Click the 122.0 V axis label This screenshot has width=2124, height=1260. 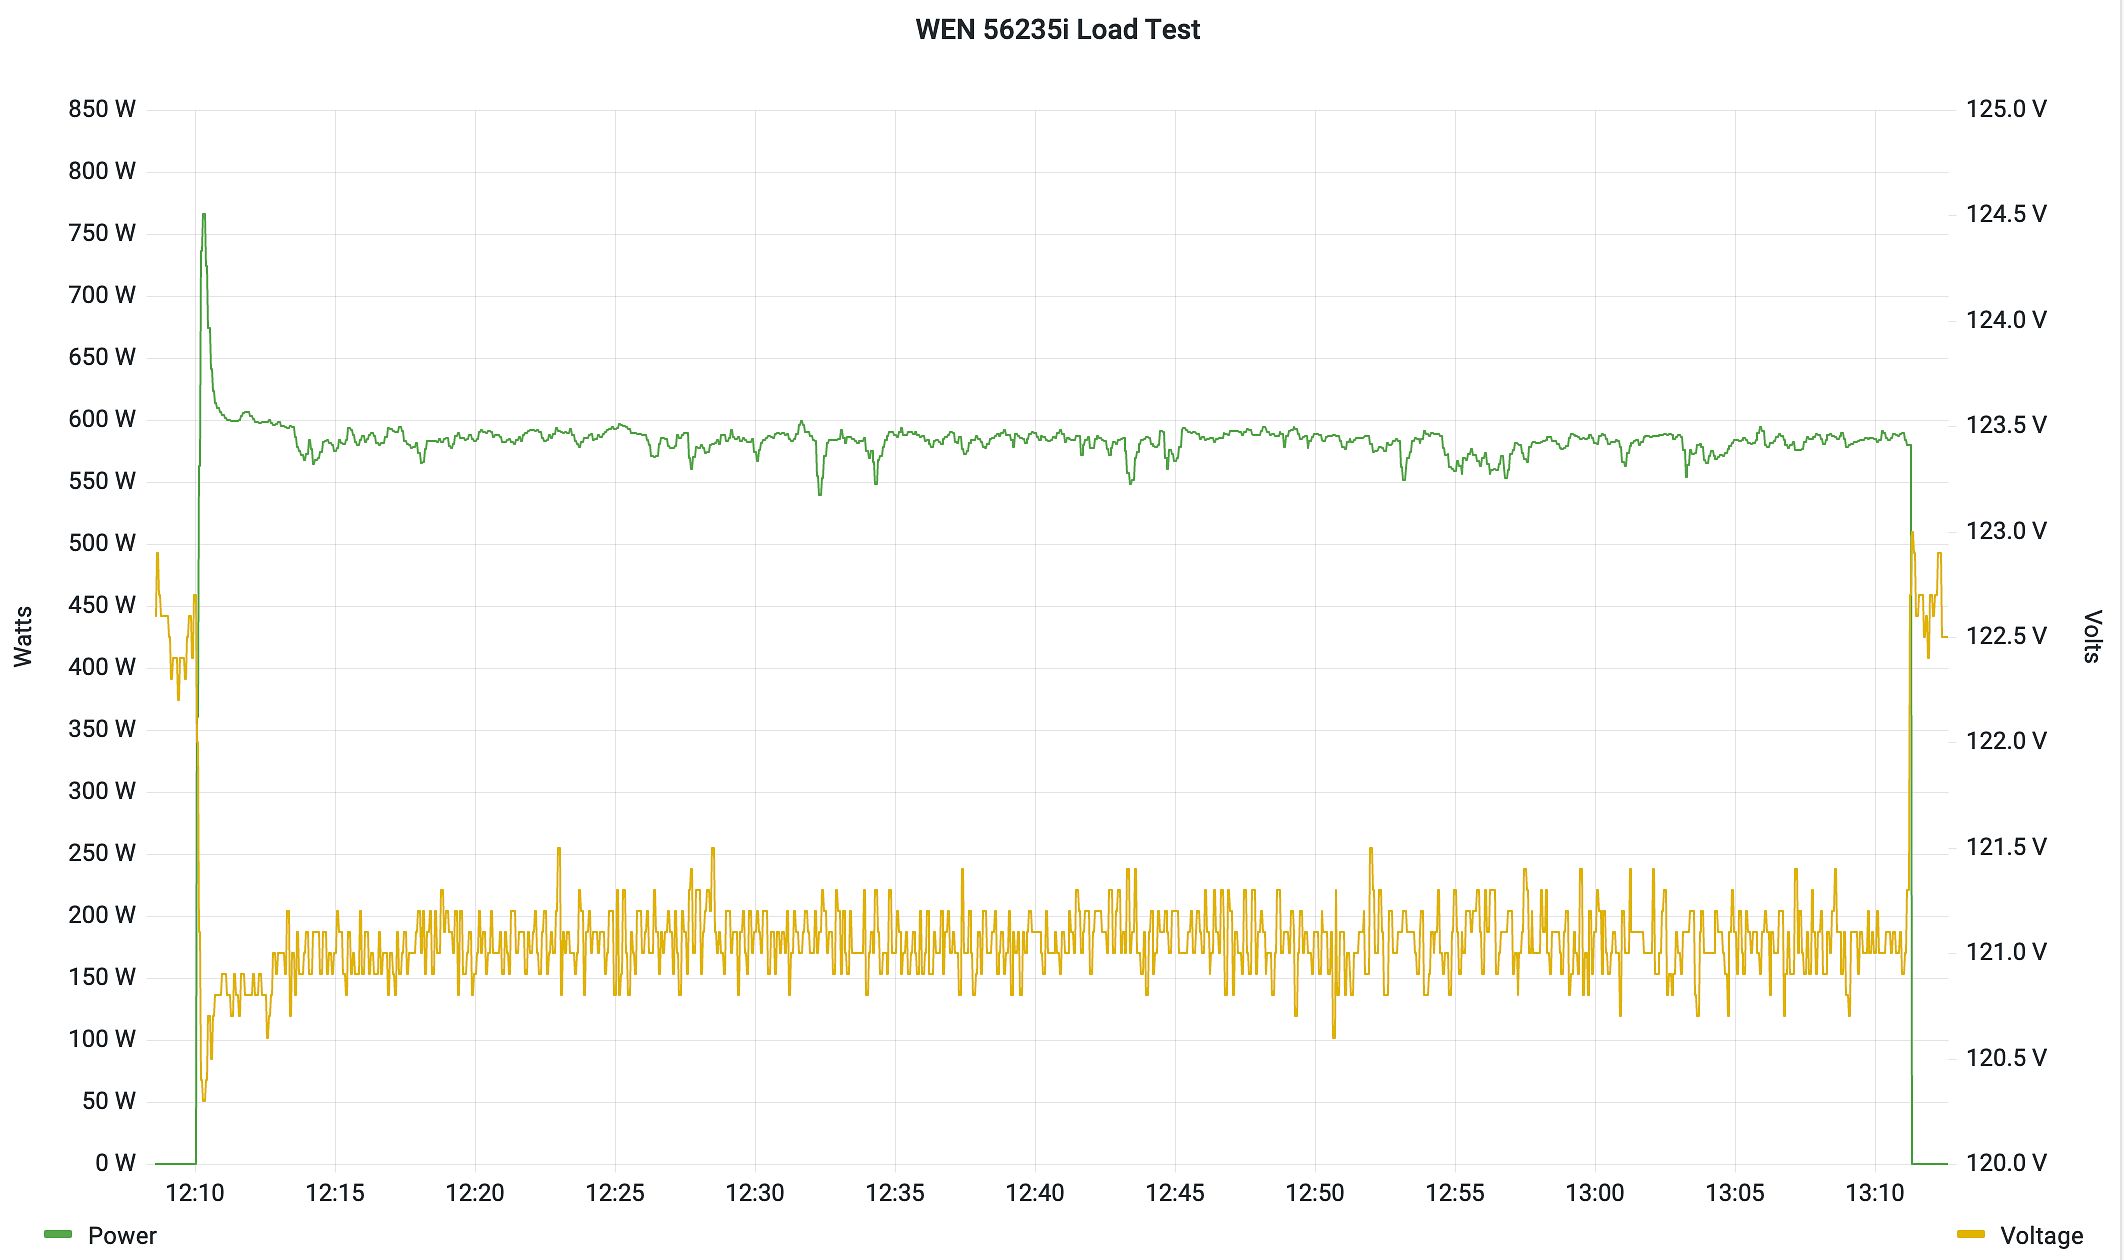2006,741
